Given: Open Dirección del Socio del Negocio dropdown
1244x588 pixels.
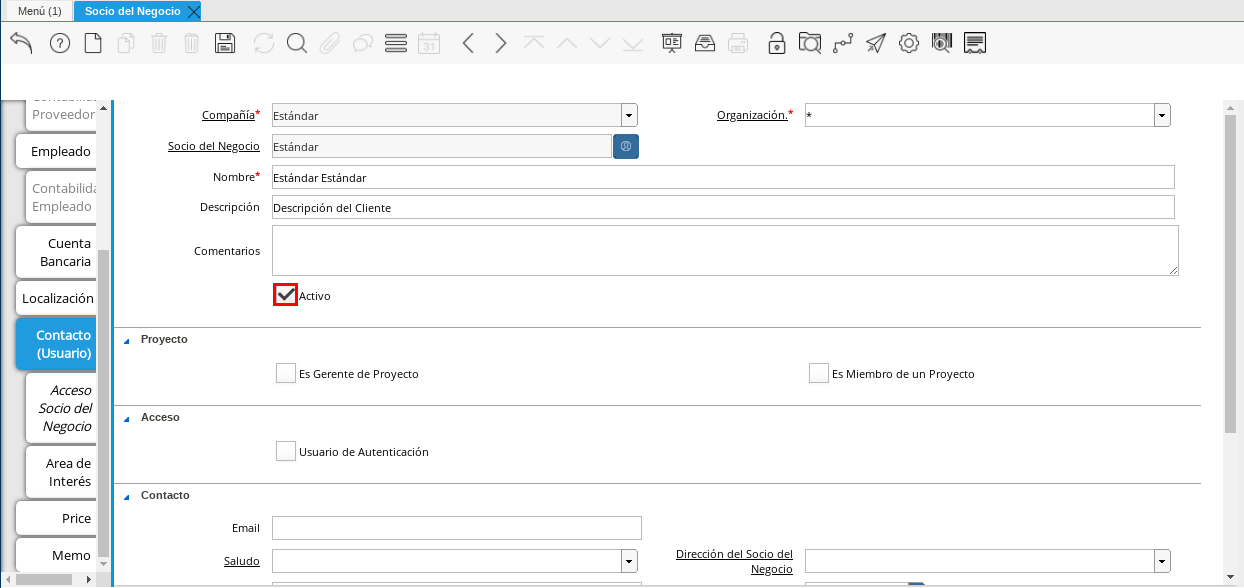Looking at the screenshot, I should pyautogui.click(x=1162, y=560).
